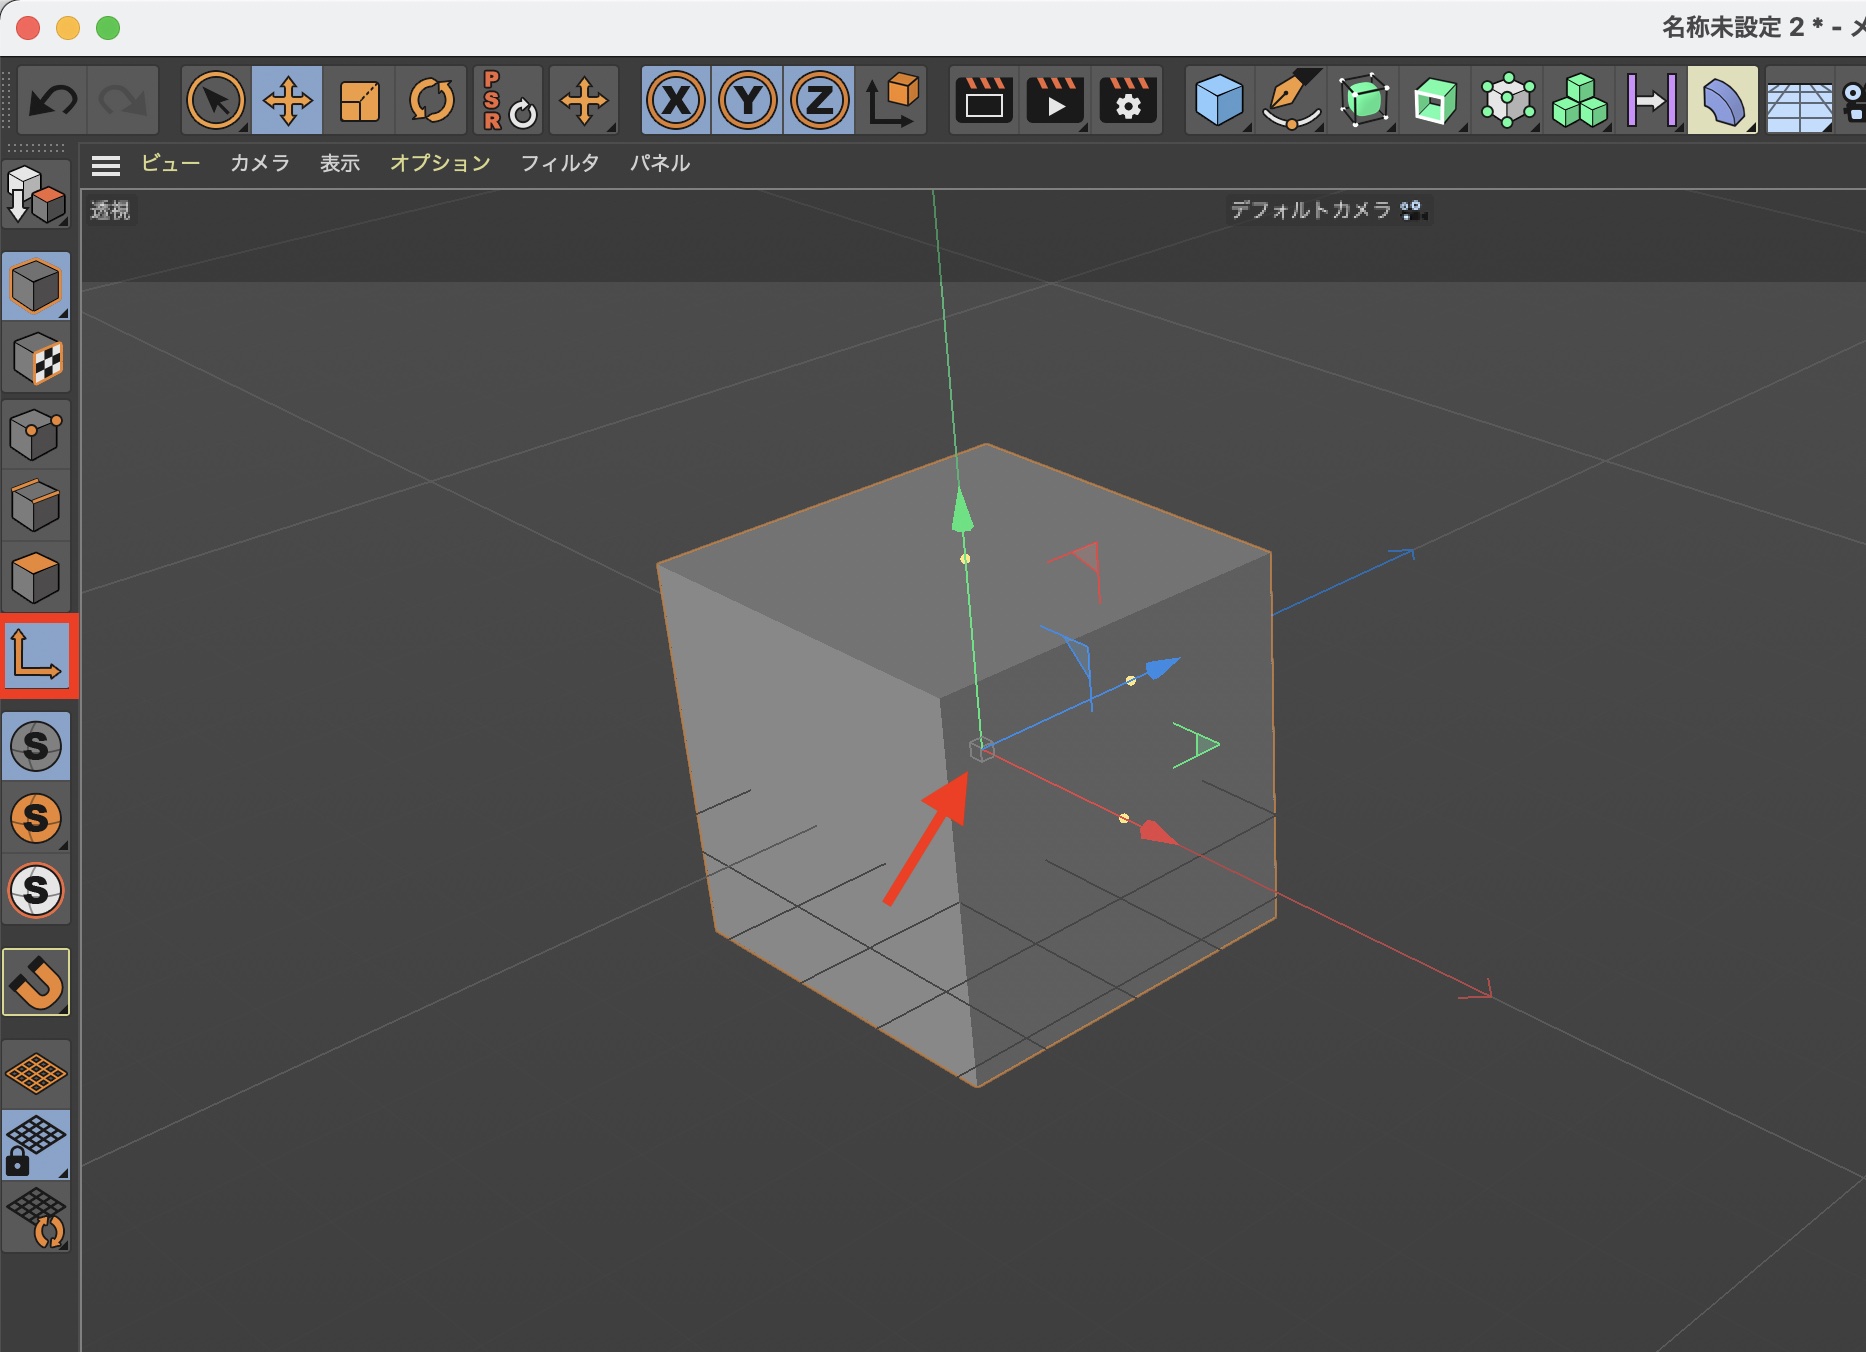Click the Undo arrow icon
Image resolution: width=1866 pixels, height=1352 pixels.
pos(53,101)
